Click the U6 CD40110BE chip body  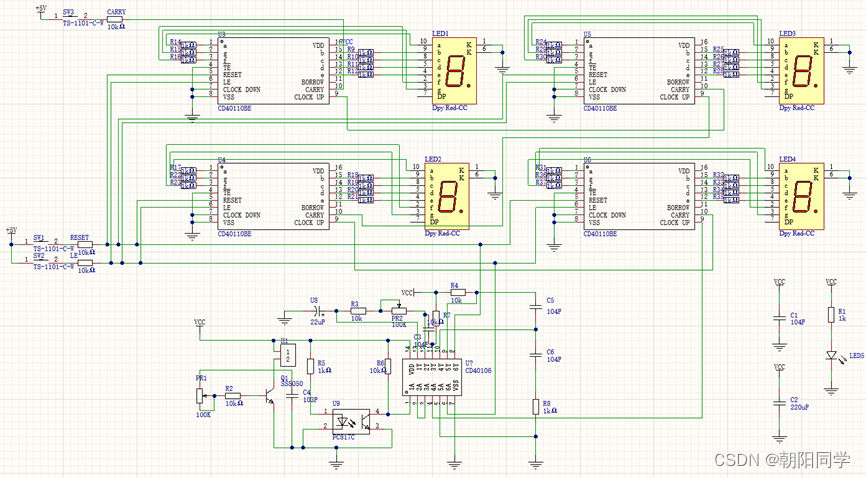(x=639, y=196)
